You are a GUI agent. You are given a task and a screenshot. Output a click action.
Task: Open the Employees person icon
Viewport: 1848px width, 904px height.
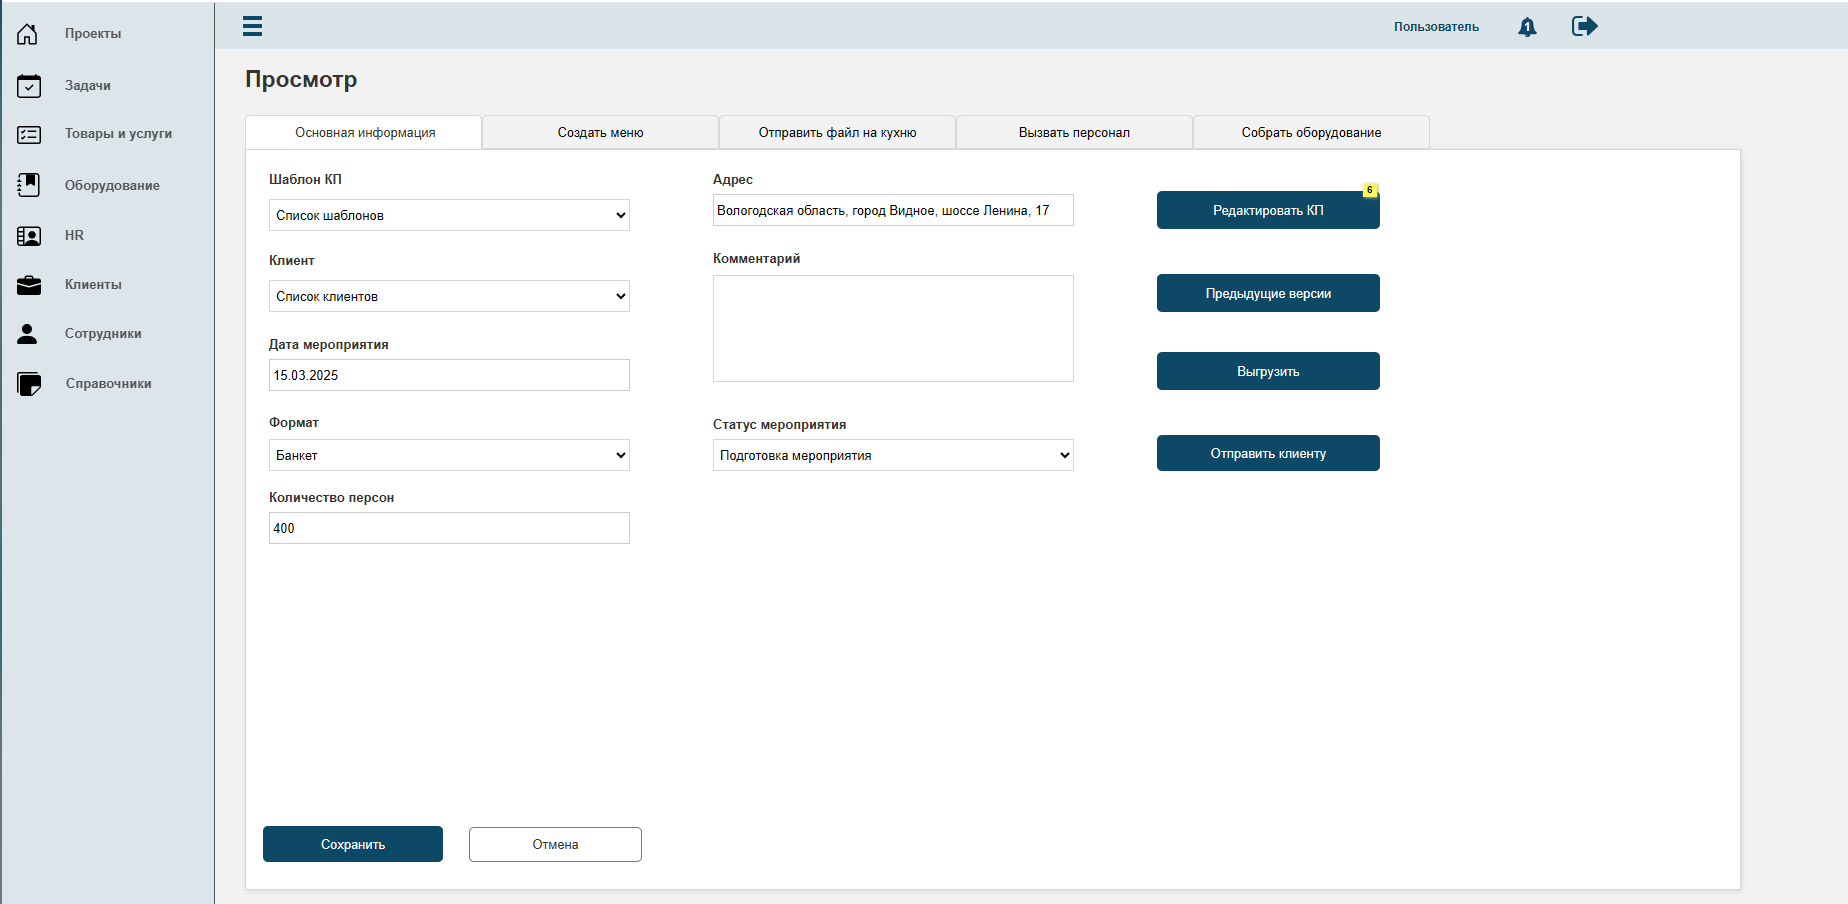[28, 334]
